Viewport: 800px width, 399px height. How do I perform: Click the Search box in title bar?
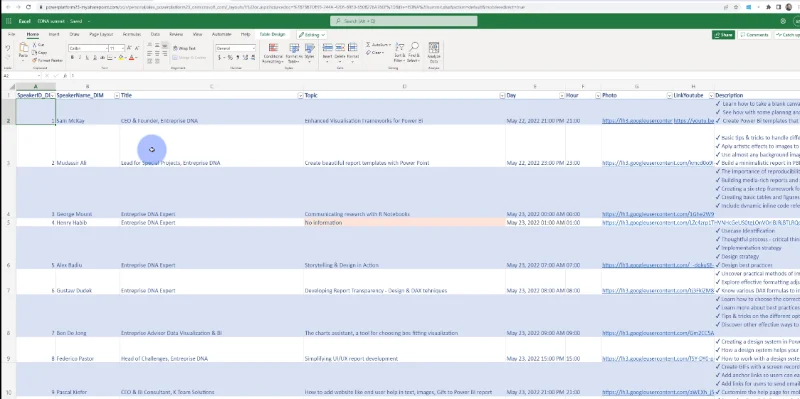404,21
